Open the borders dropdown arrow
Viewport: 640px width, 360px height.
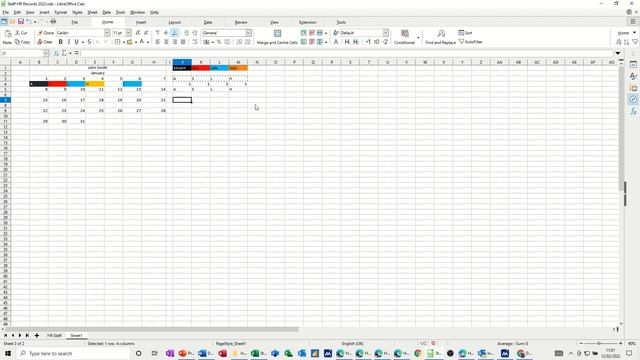coord(124,42)
